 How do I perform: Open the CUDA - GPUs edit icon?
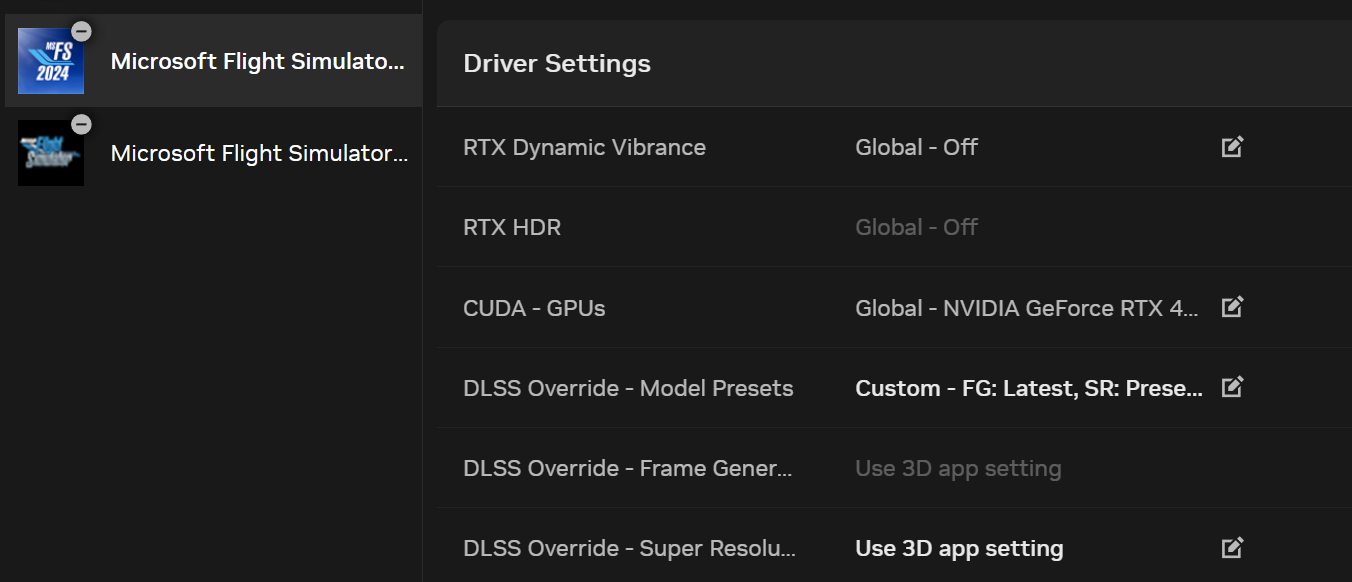pos(1232,307)
